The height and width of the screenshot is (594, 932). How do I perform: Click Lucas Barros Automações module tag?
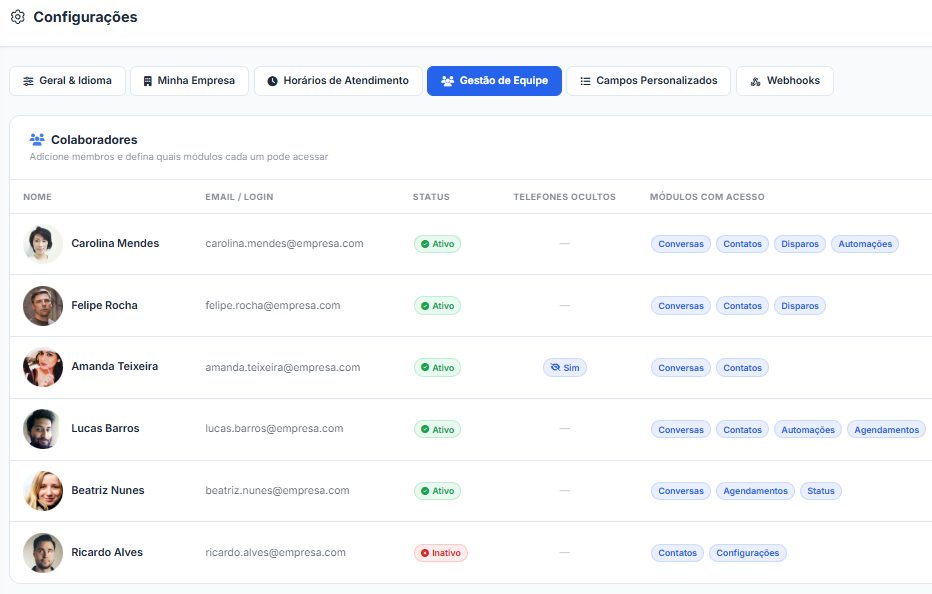pos(808,429)
